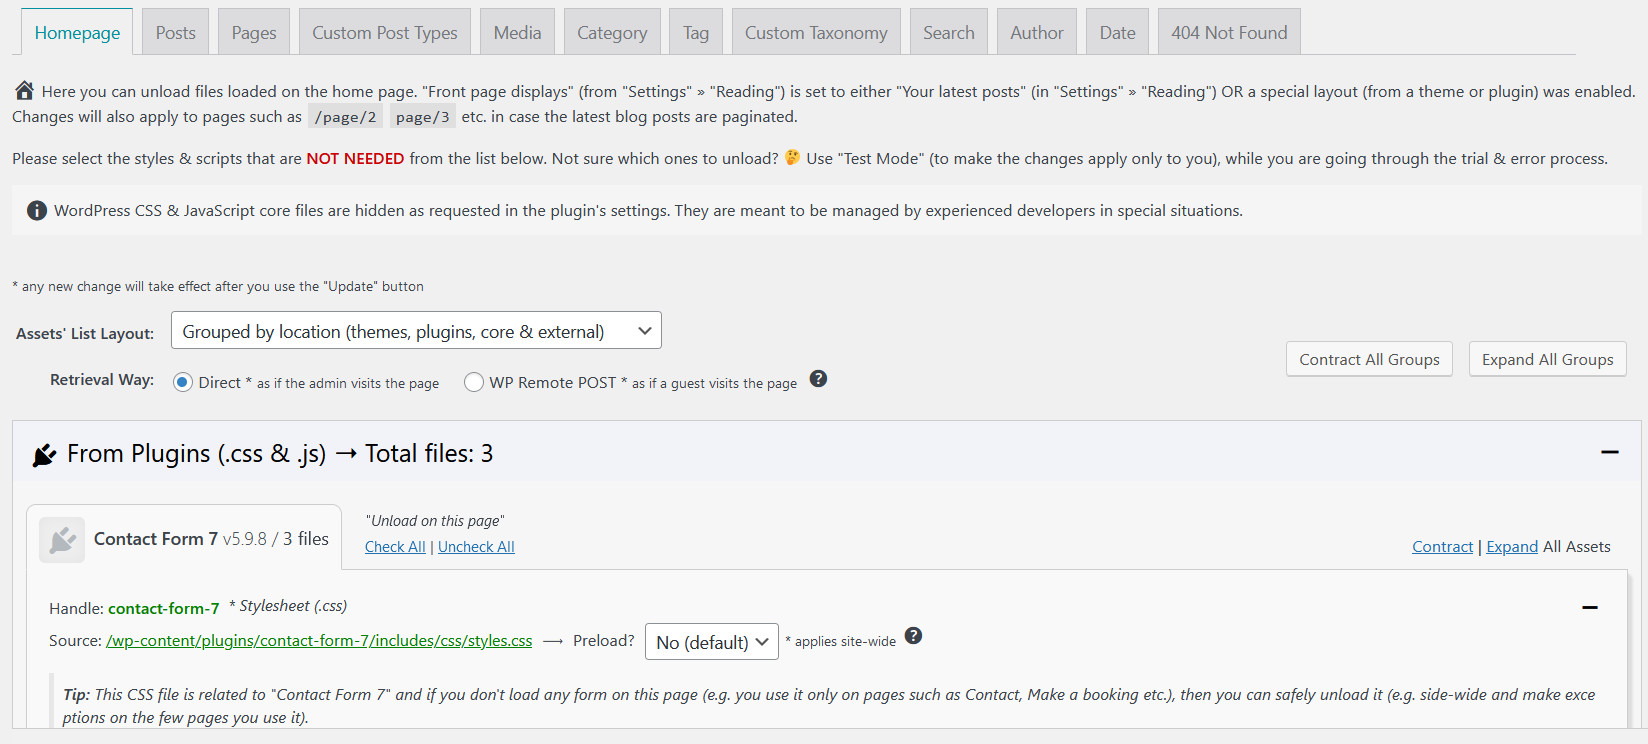Click the Stylesheet (.css) label
1648x744 pixels.
(289, 606)
